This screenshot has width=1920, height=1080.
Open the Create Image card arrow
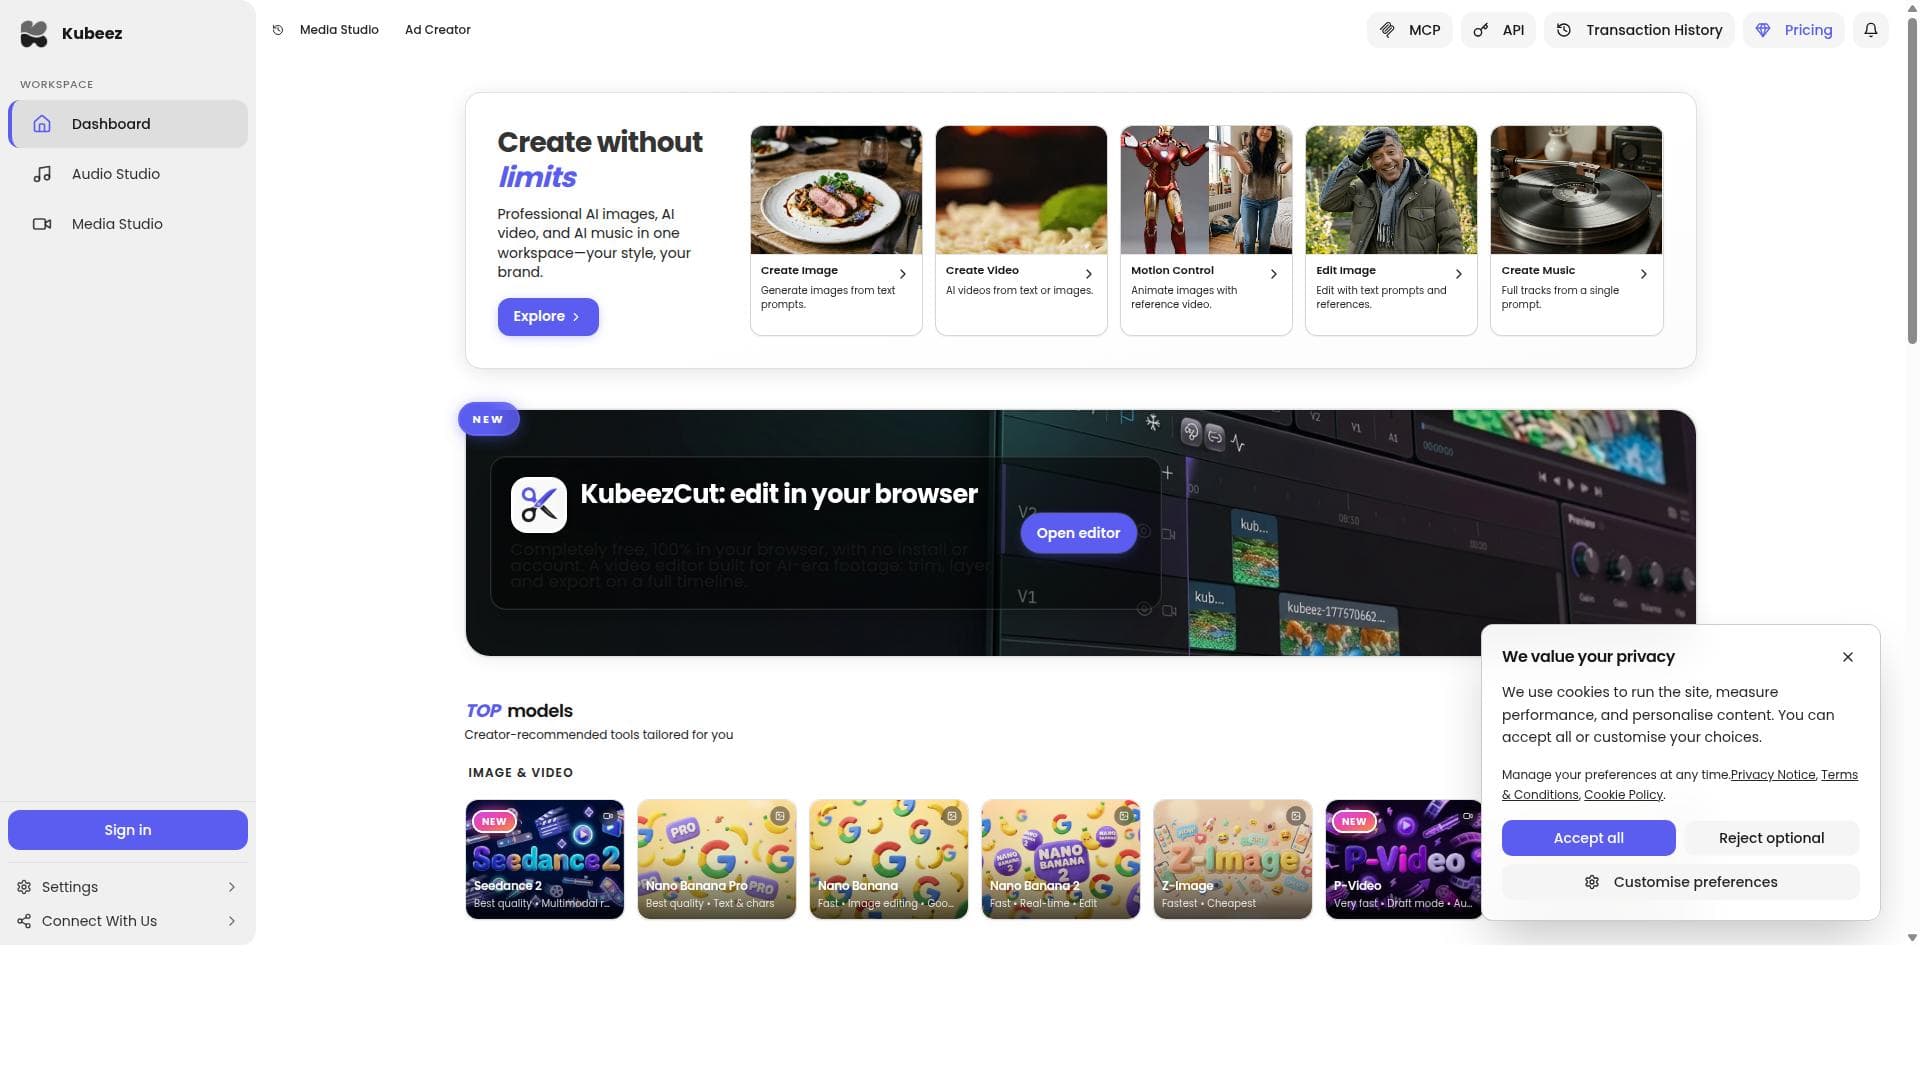902,274
